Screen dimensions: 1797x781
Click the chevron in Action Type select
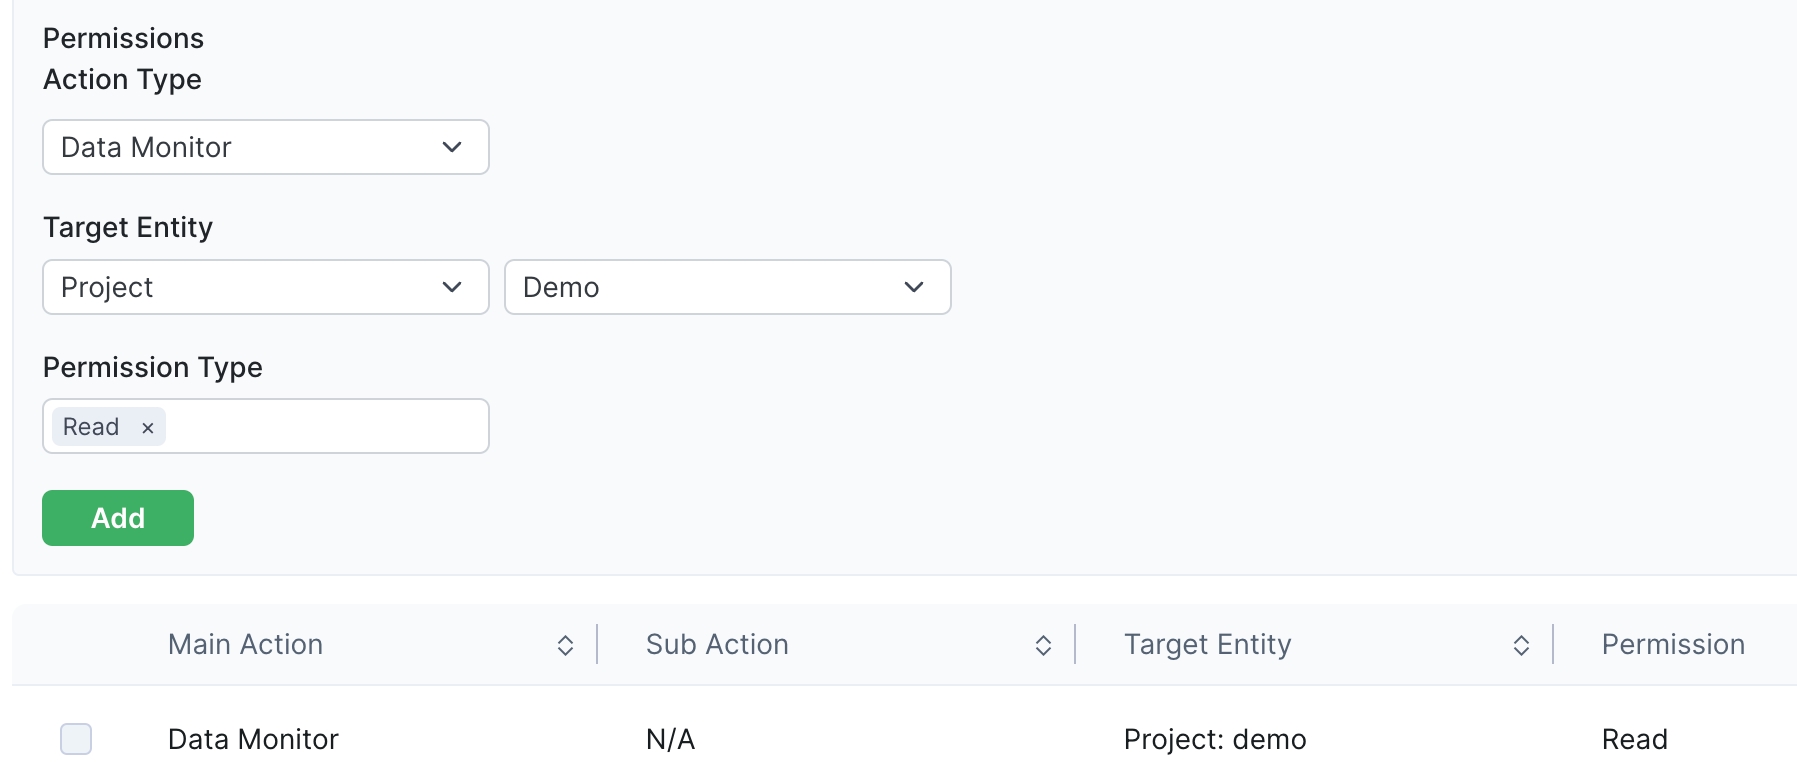pos(452,147)
